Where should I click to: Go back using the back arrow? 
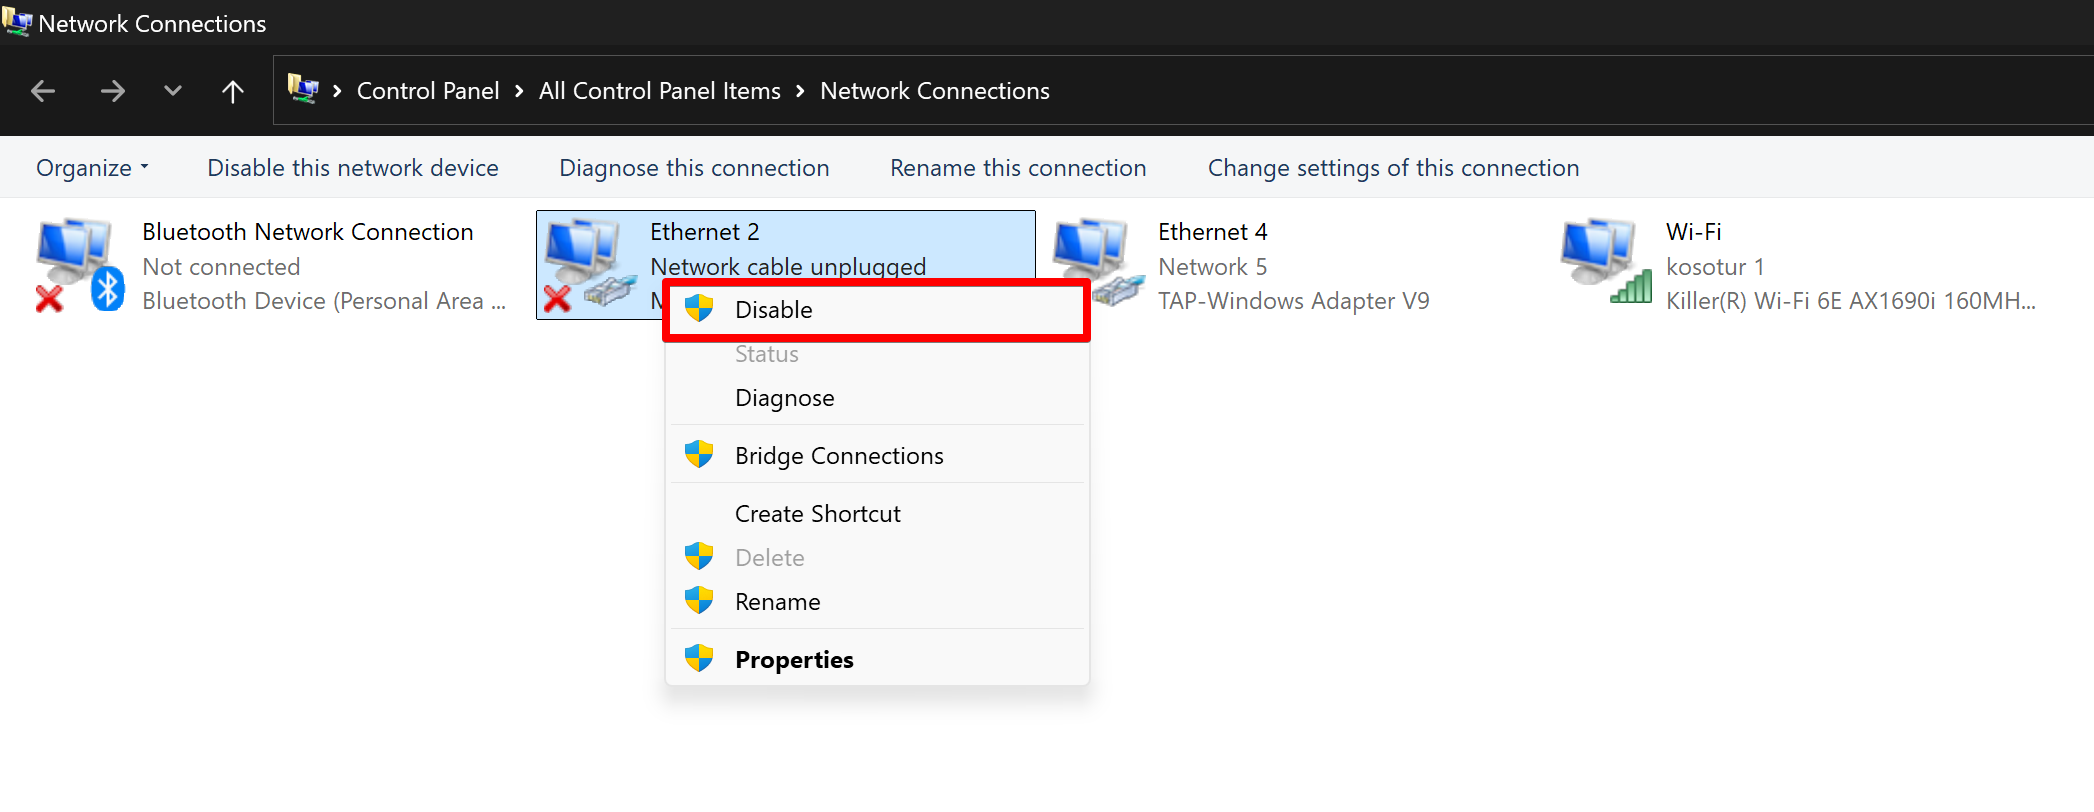click(43, 91)
